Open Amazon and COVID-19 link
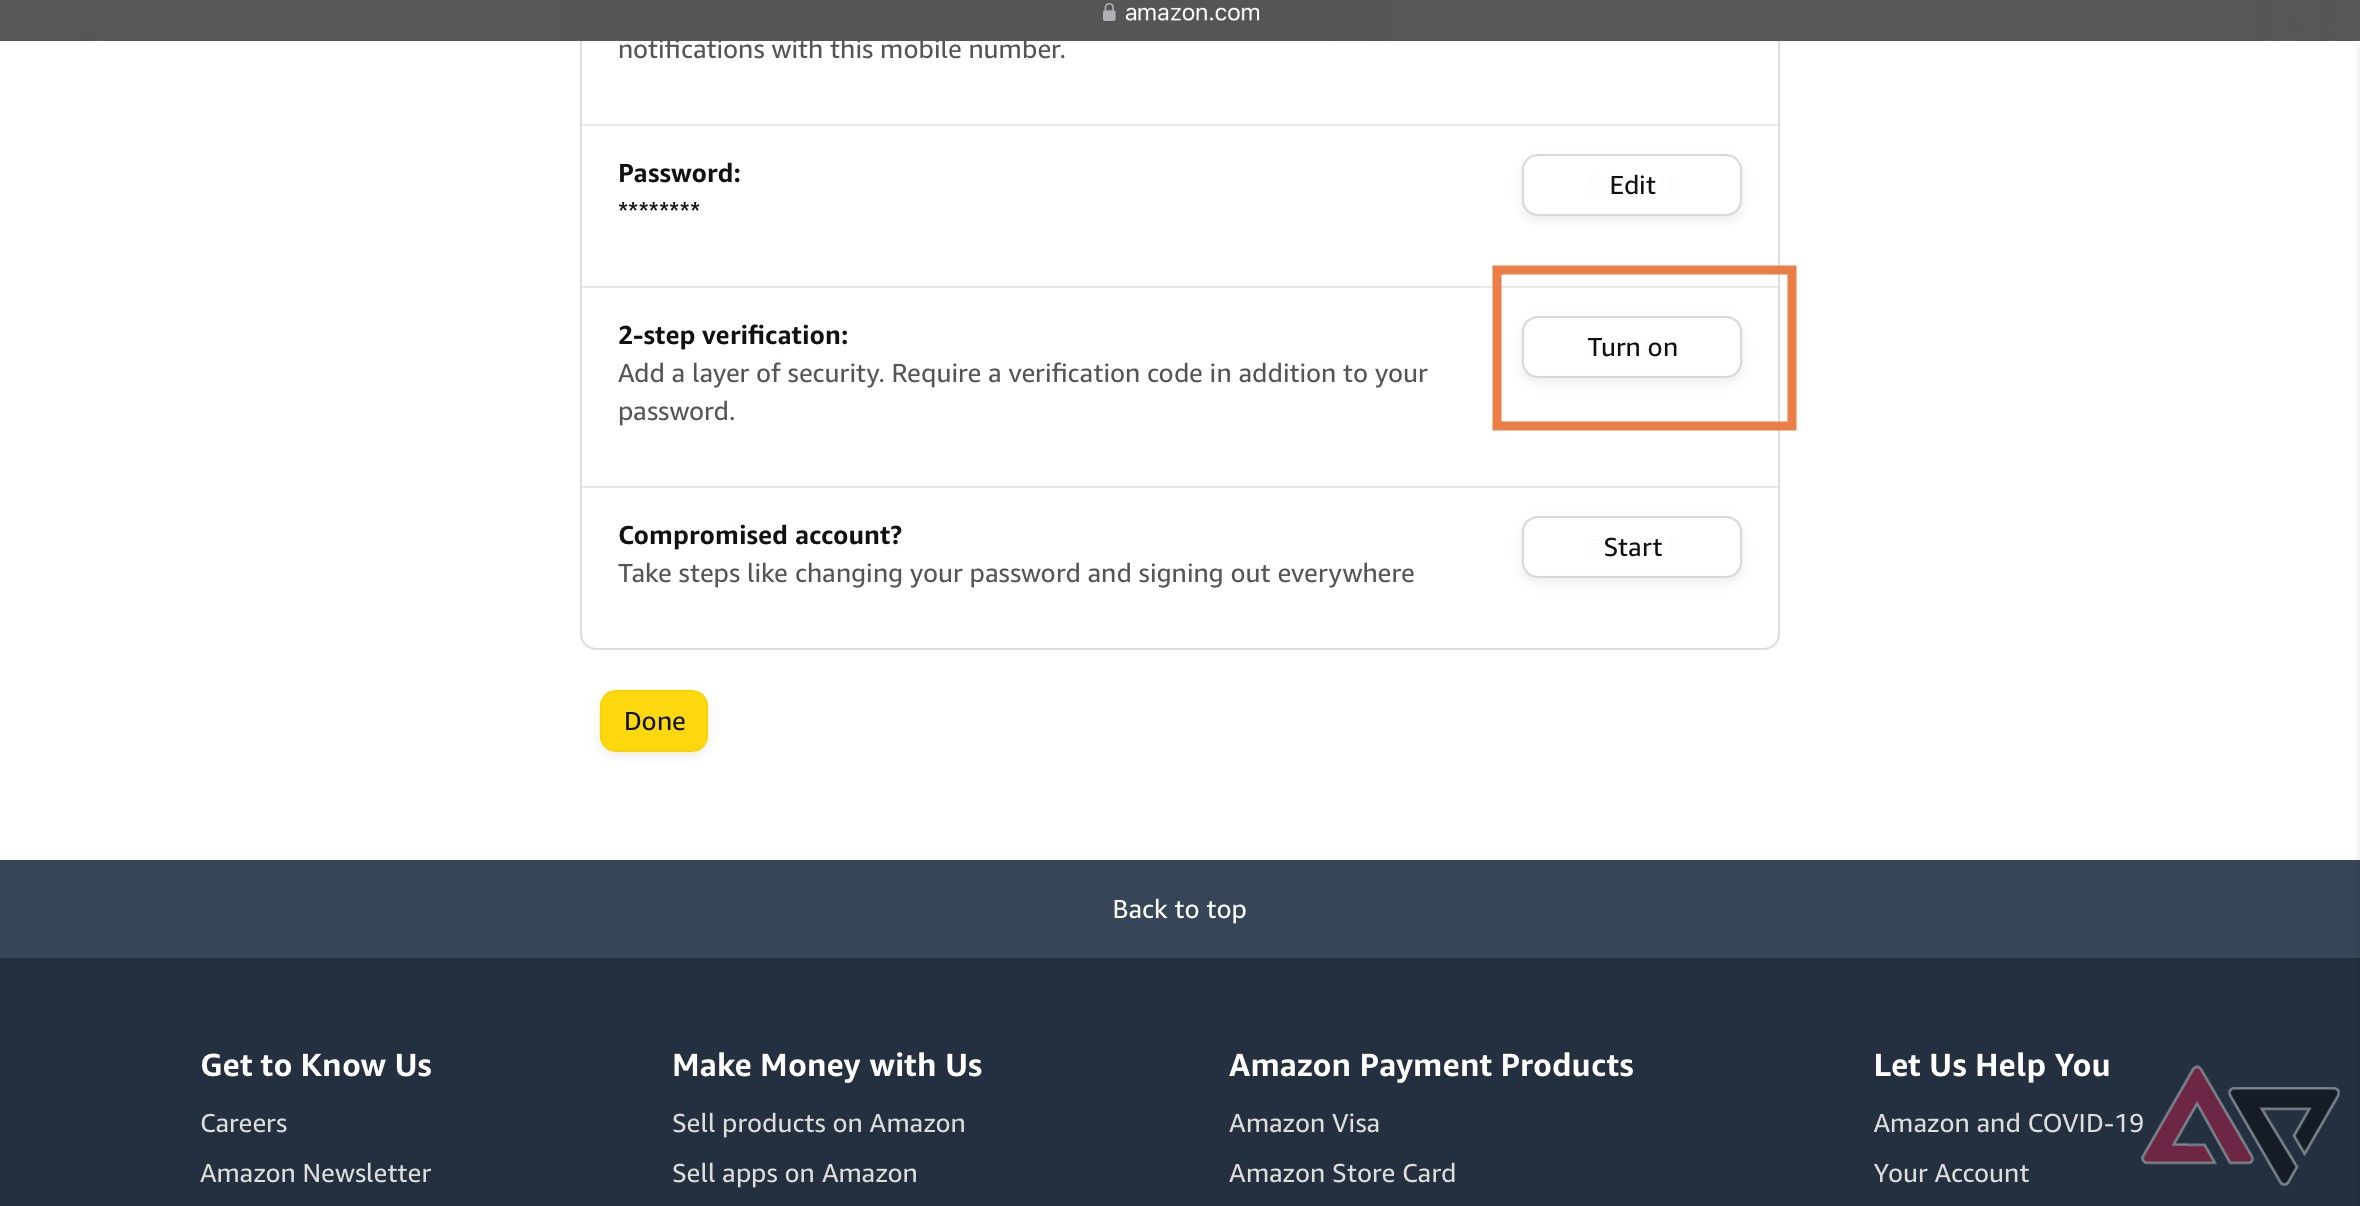Image resolution: width=2360 pixels, height=1206 pixels. (x=2006, y=1121)
